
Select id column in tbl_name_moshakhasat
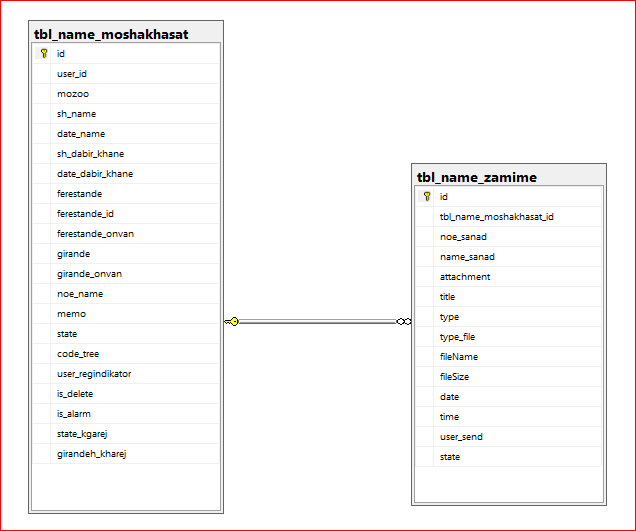coord(126,54)
